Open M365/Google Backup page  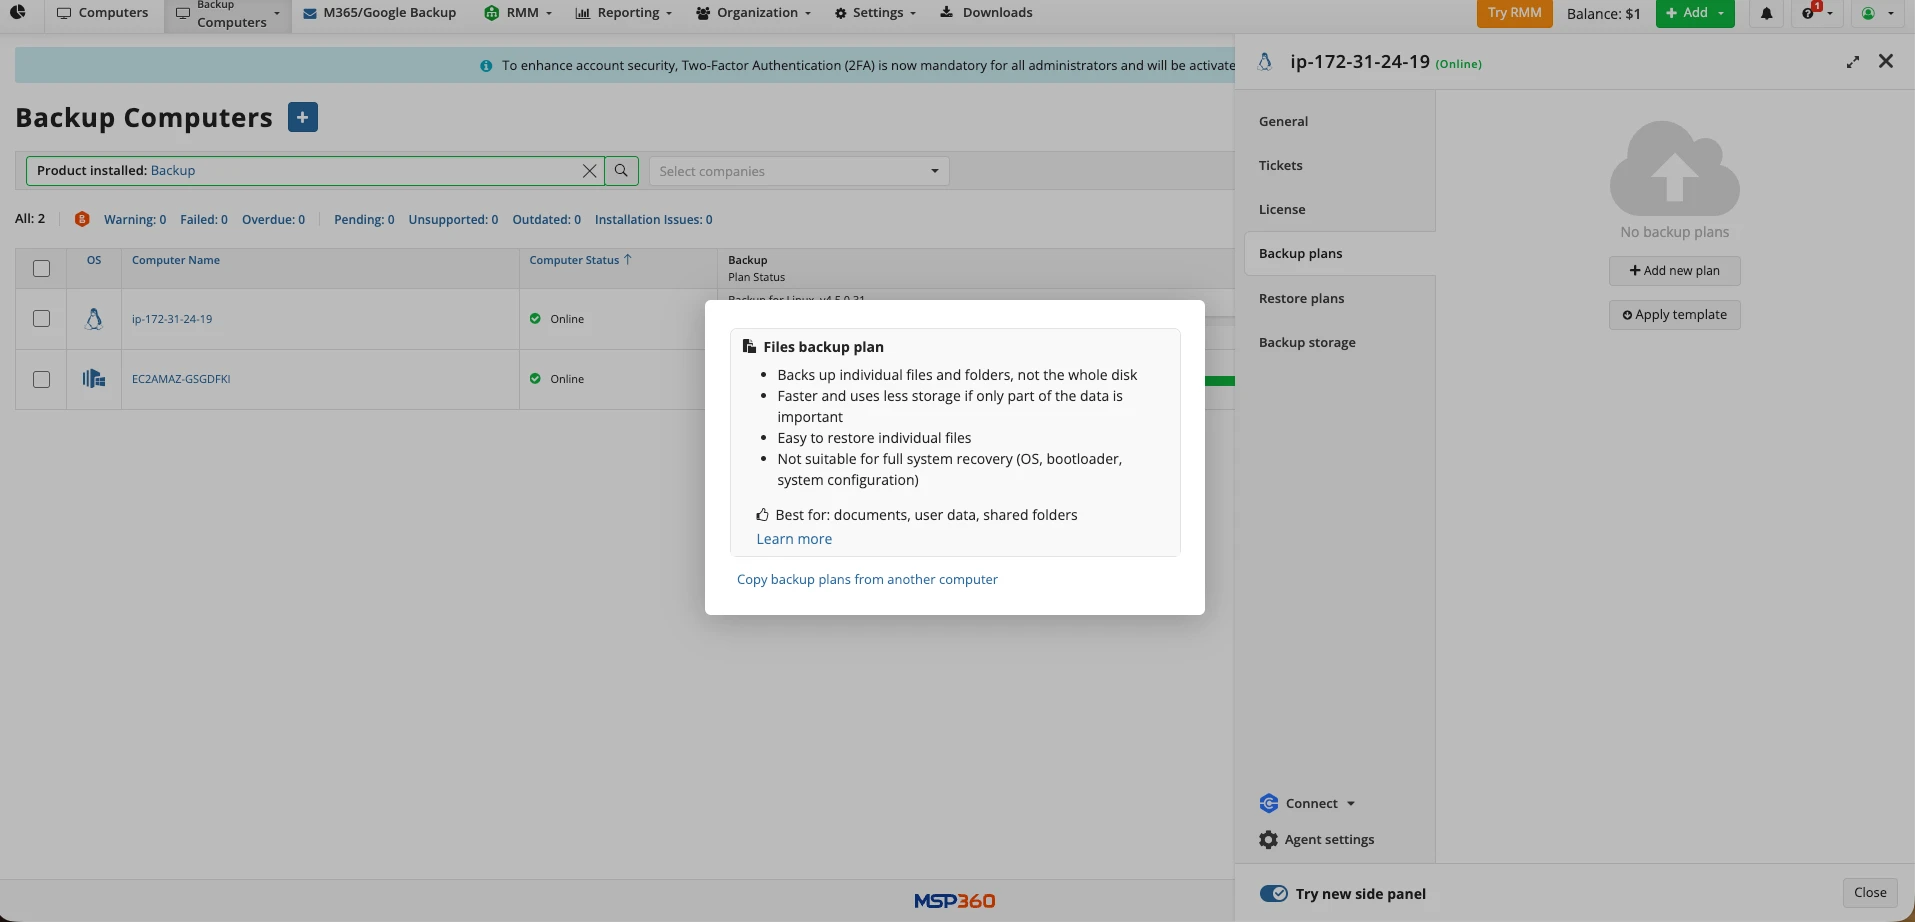tap(380, 13)
